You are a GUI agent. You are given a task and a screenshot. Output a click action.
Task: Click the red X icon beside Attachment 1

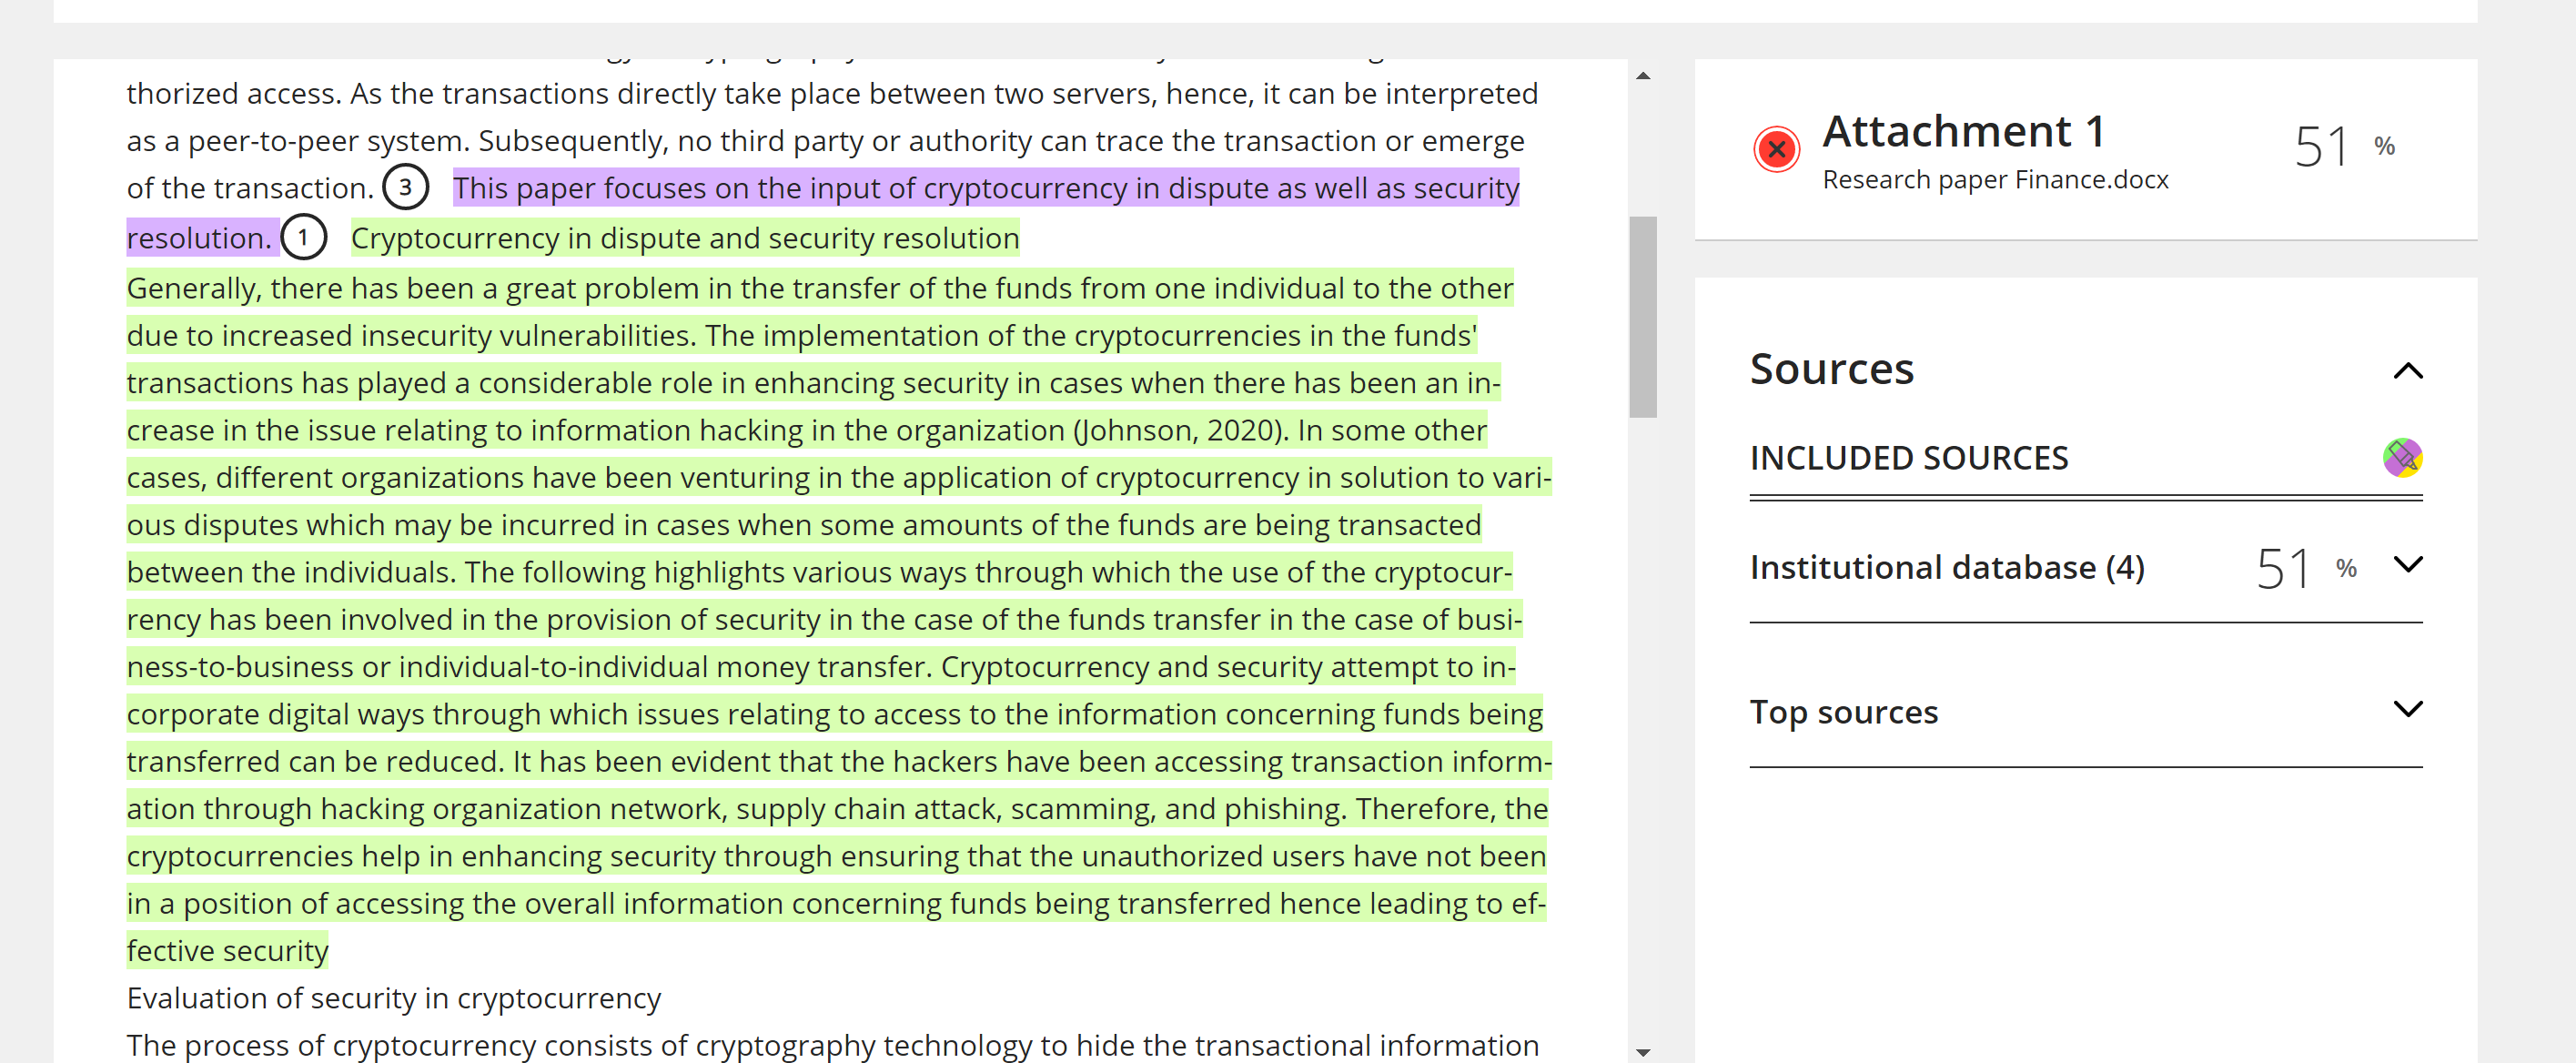click(1776, 150)
